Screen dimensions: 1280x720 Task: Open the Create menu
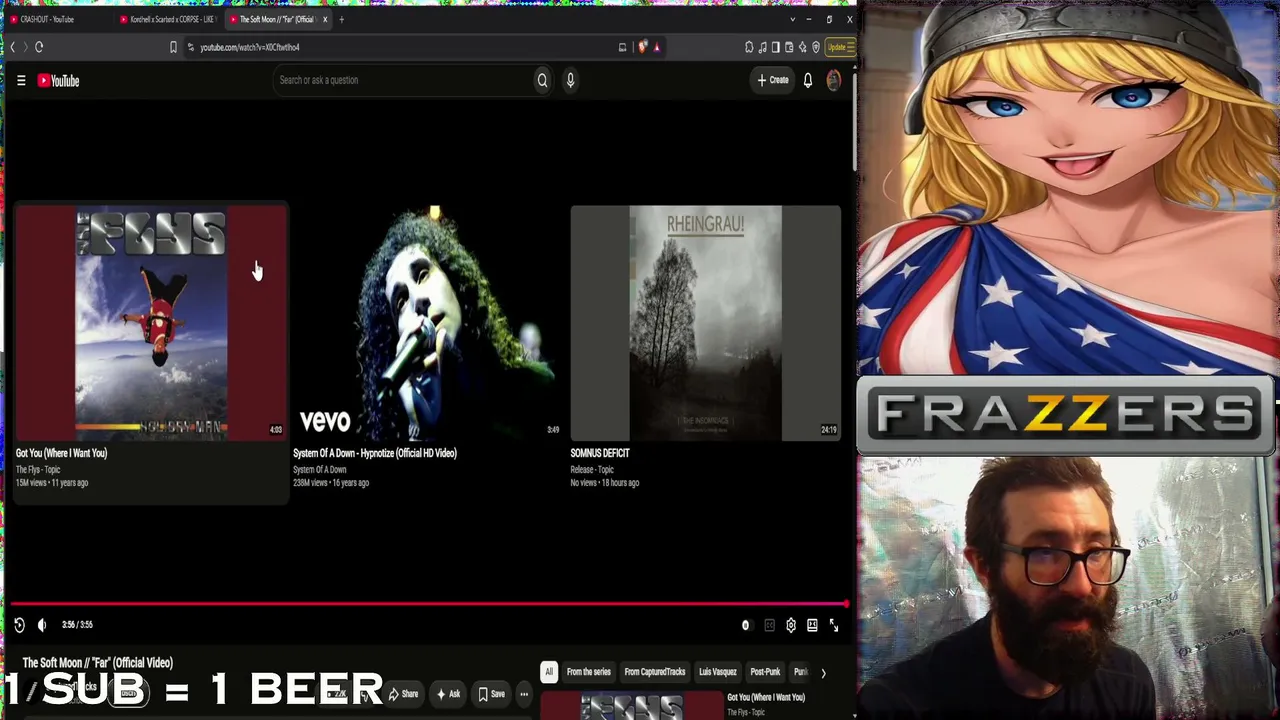773,80
